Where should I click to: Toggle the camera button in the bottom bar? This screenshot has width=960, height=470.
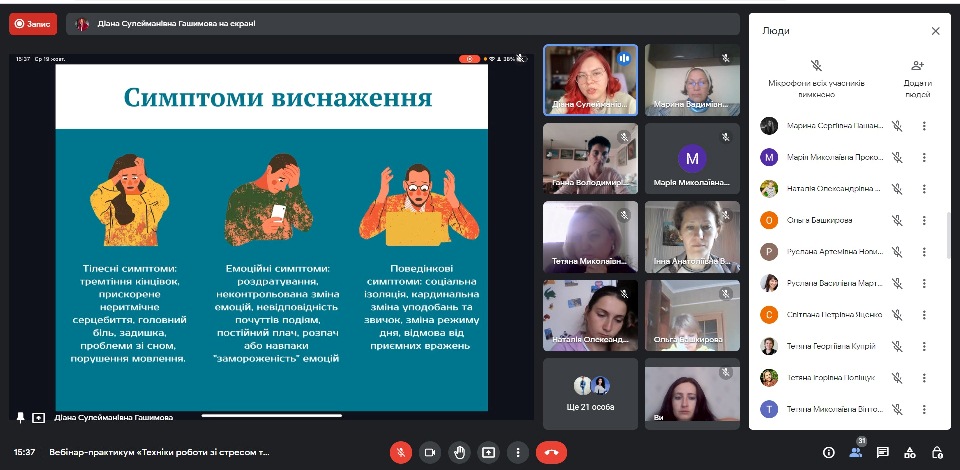pyautogui.click(x=430, y=452)
